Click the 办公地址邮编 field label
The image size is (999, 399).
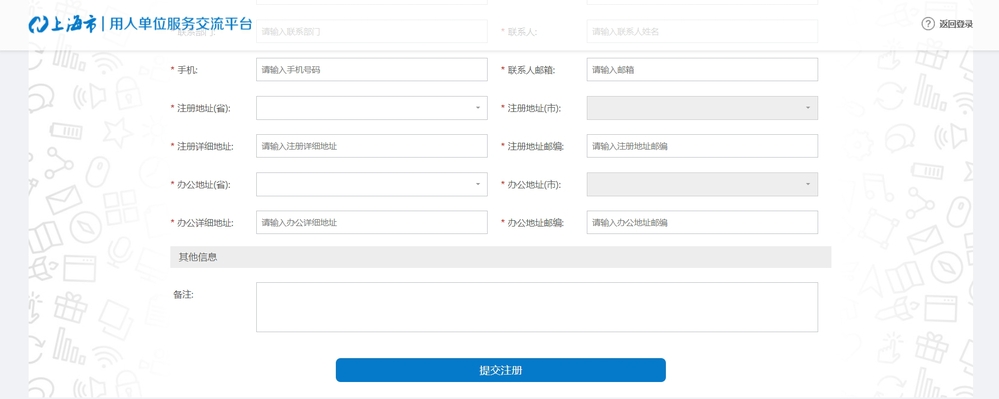(536, 223)
